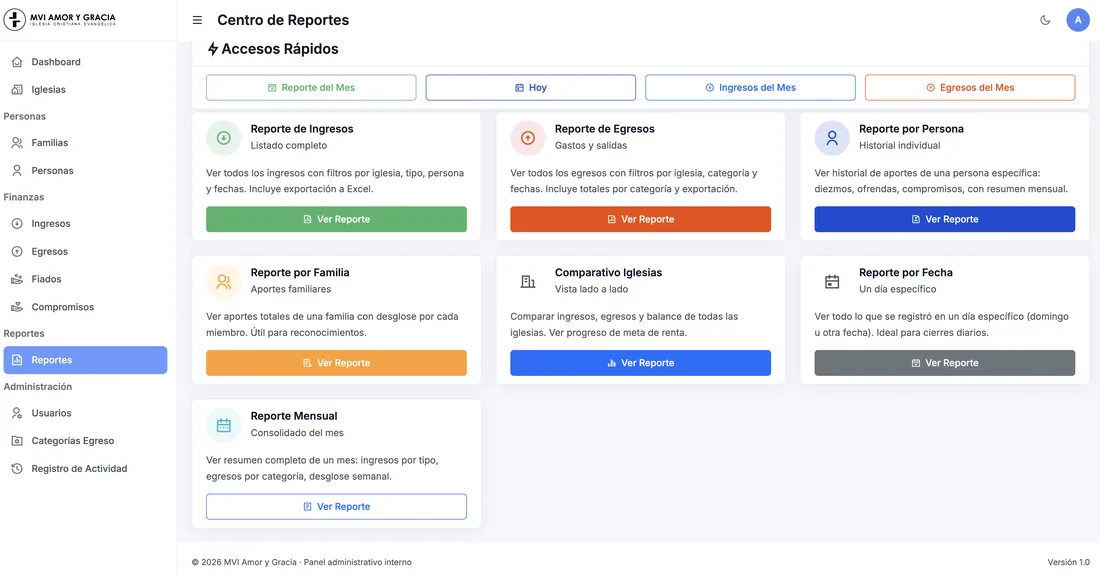Click the Finanzas section label in sidebar
This screenshot has height=576, width=1100.
point(24,197)
